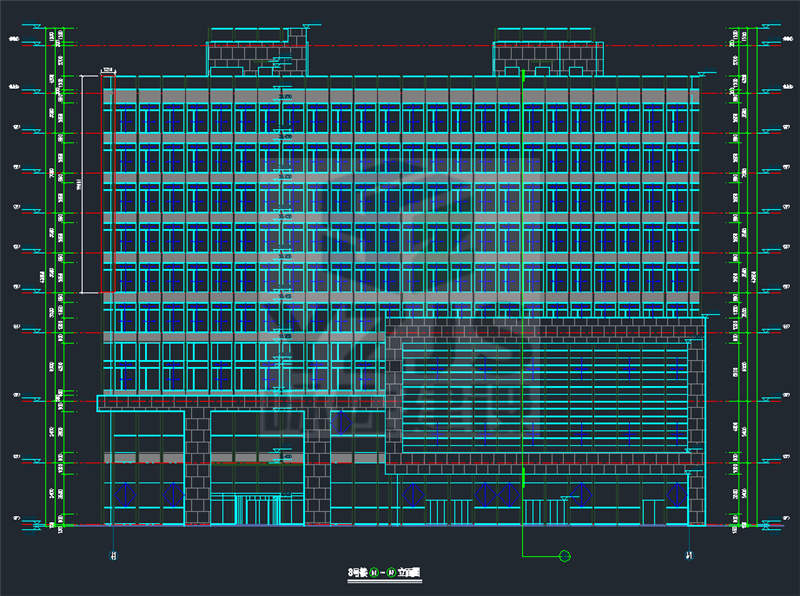The width and height of the screenshot is (800, 596).
Task: Click the drawing title text below the elevation
Action: click(383, 573)
